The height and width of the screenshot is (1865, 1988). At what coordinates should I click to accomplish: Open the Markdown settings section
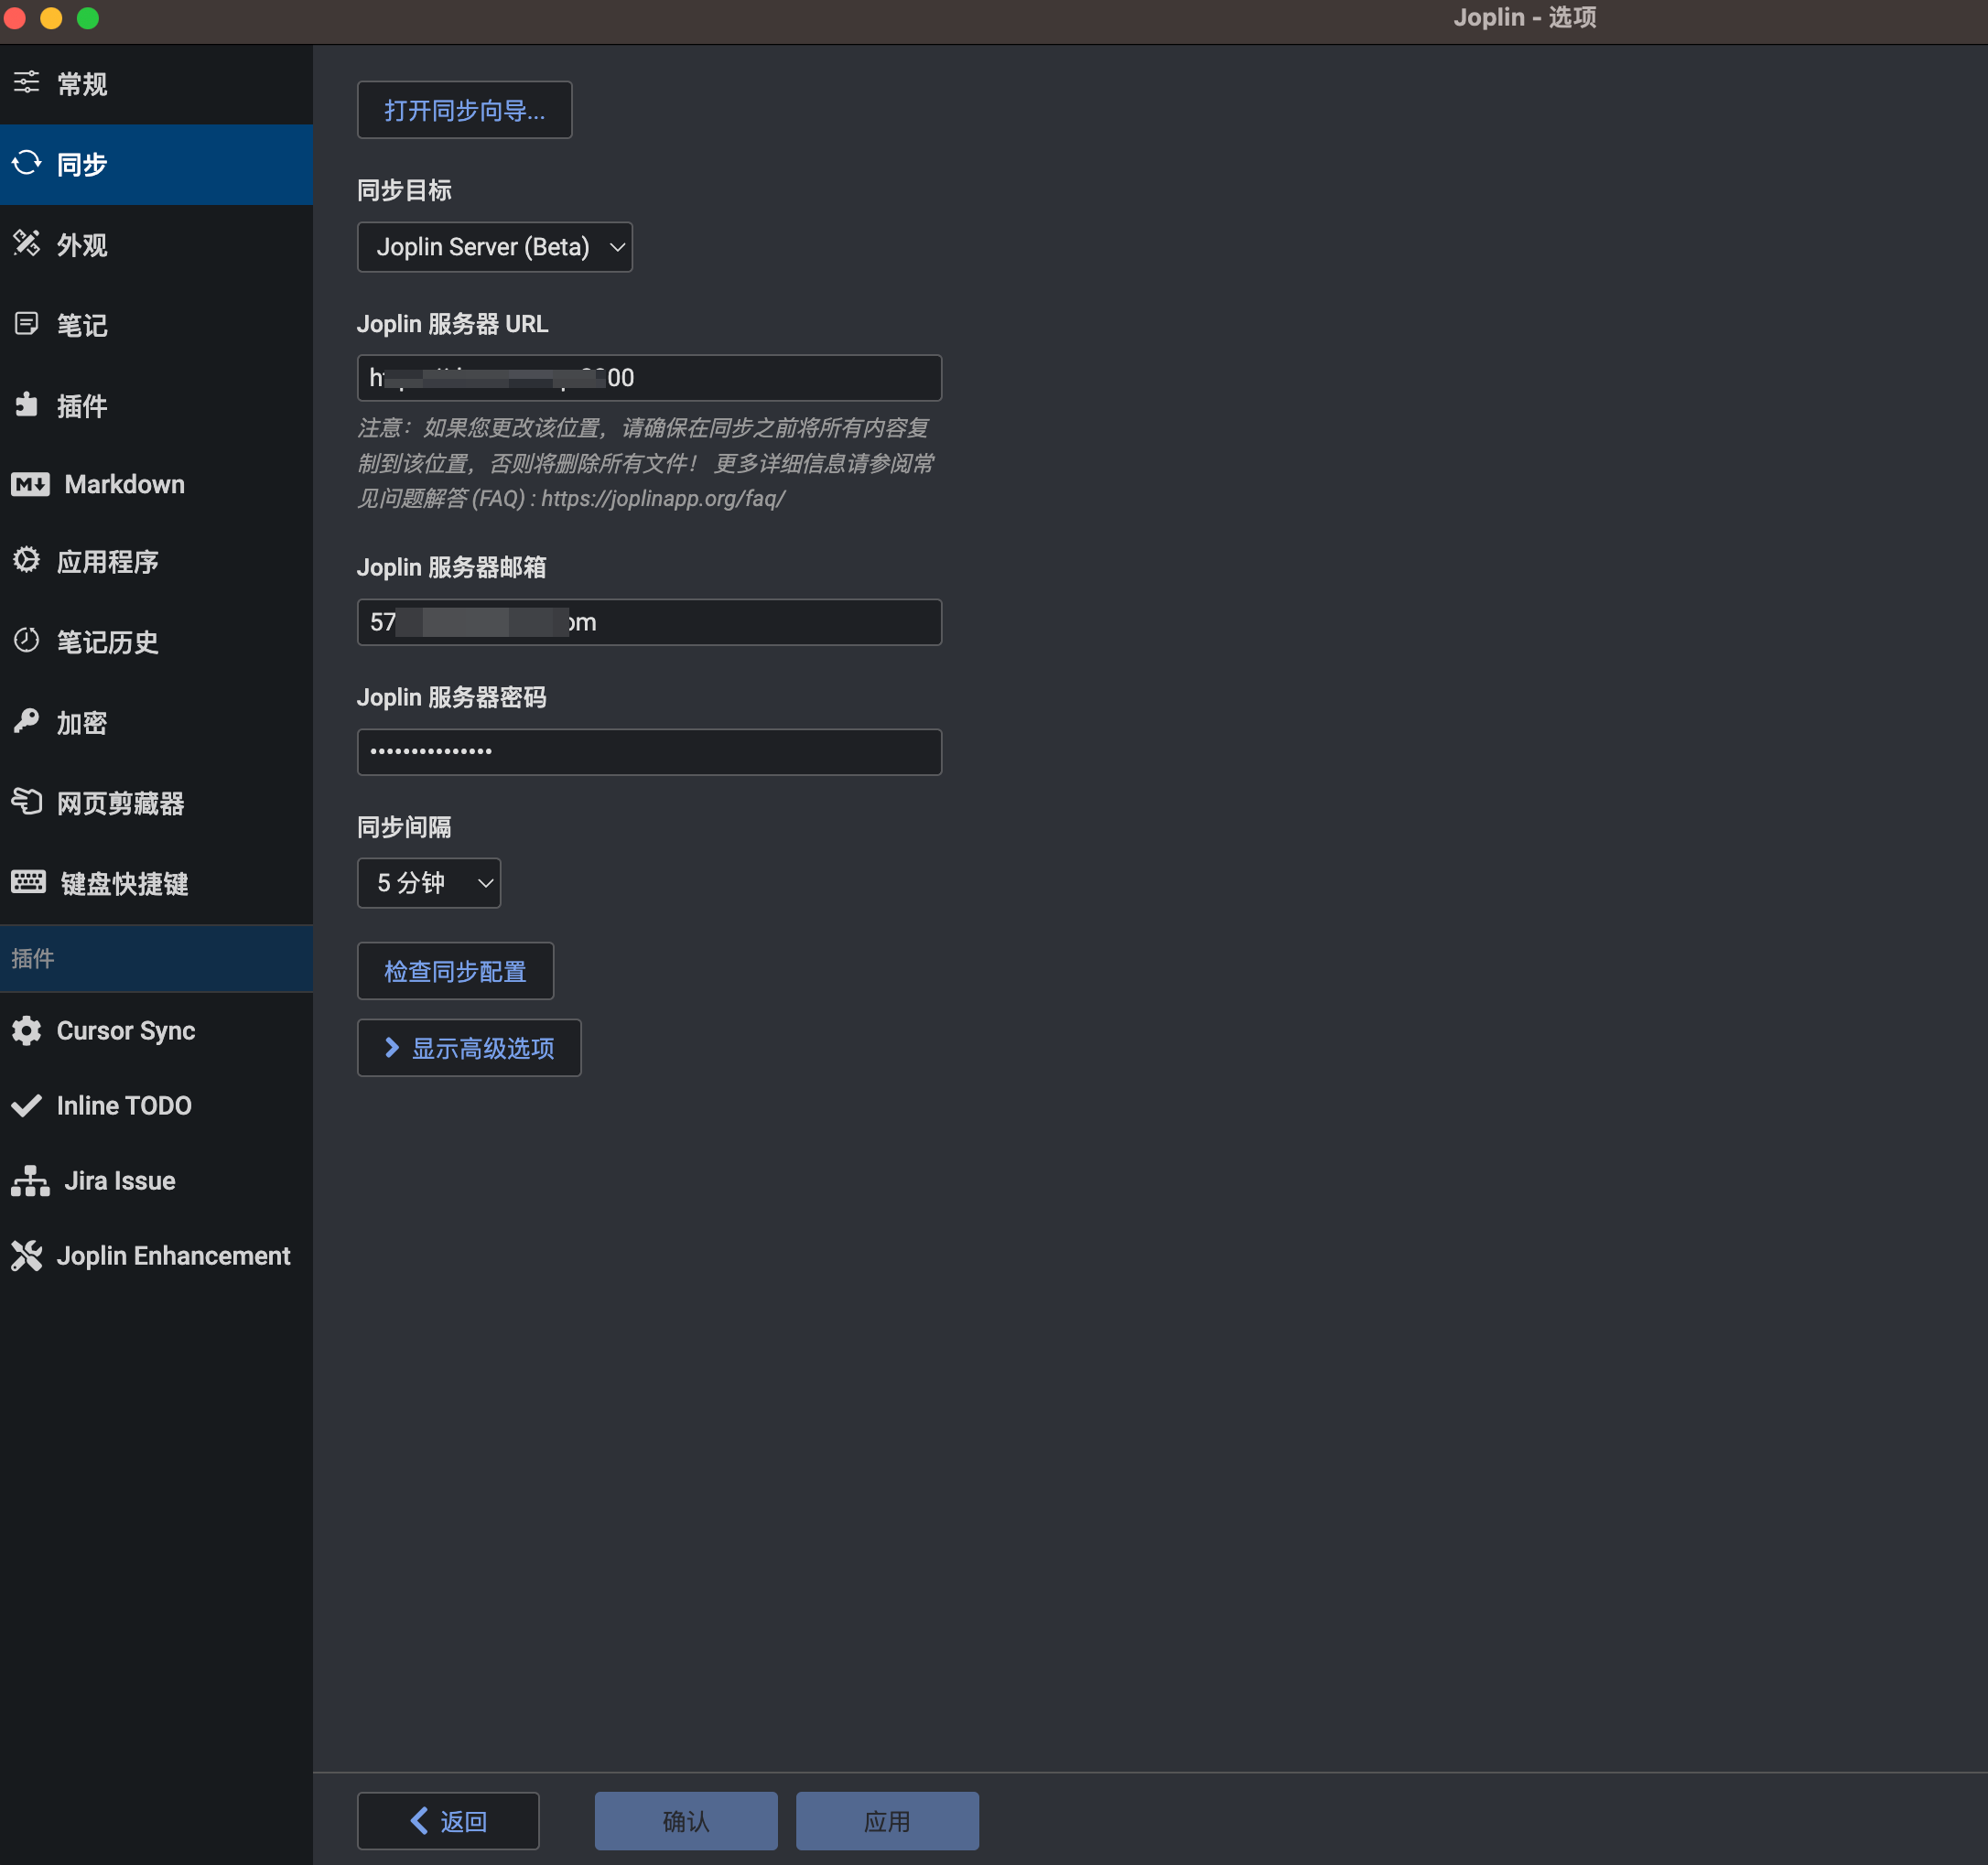[x=156, y=485]
